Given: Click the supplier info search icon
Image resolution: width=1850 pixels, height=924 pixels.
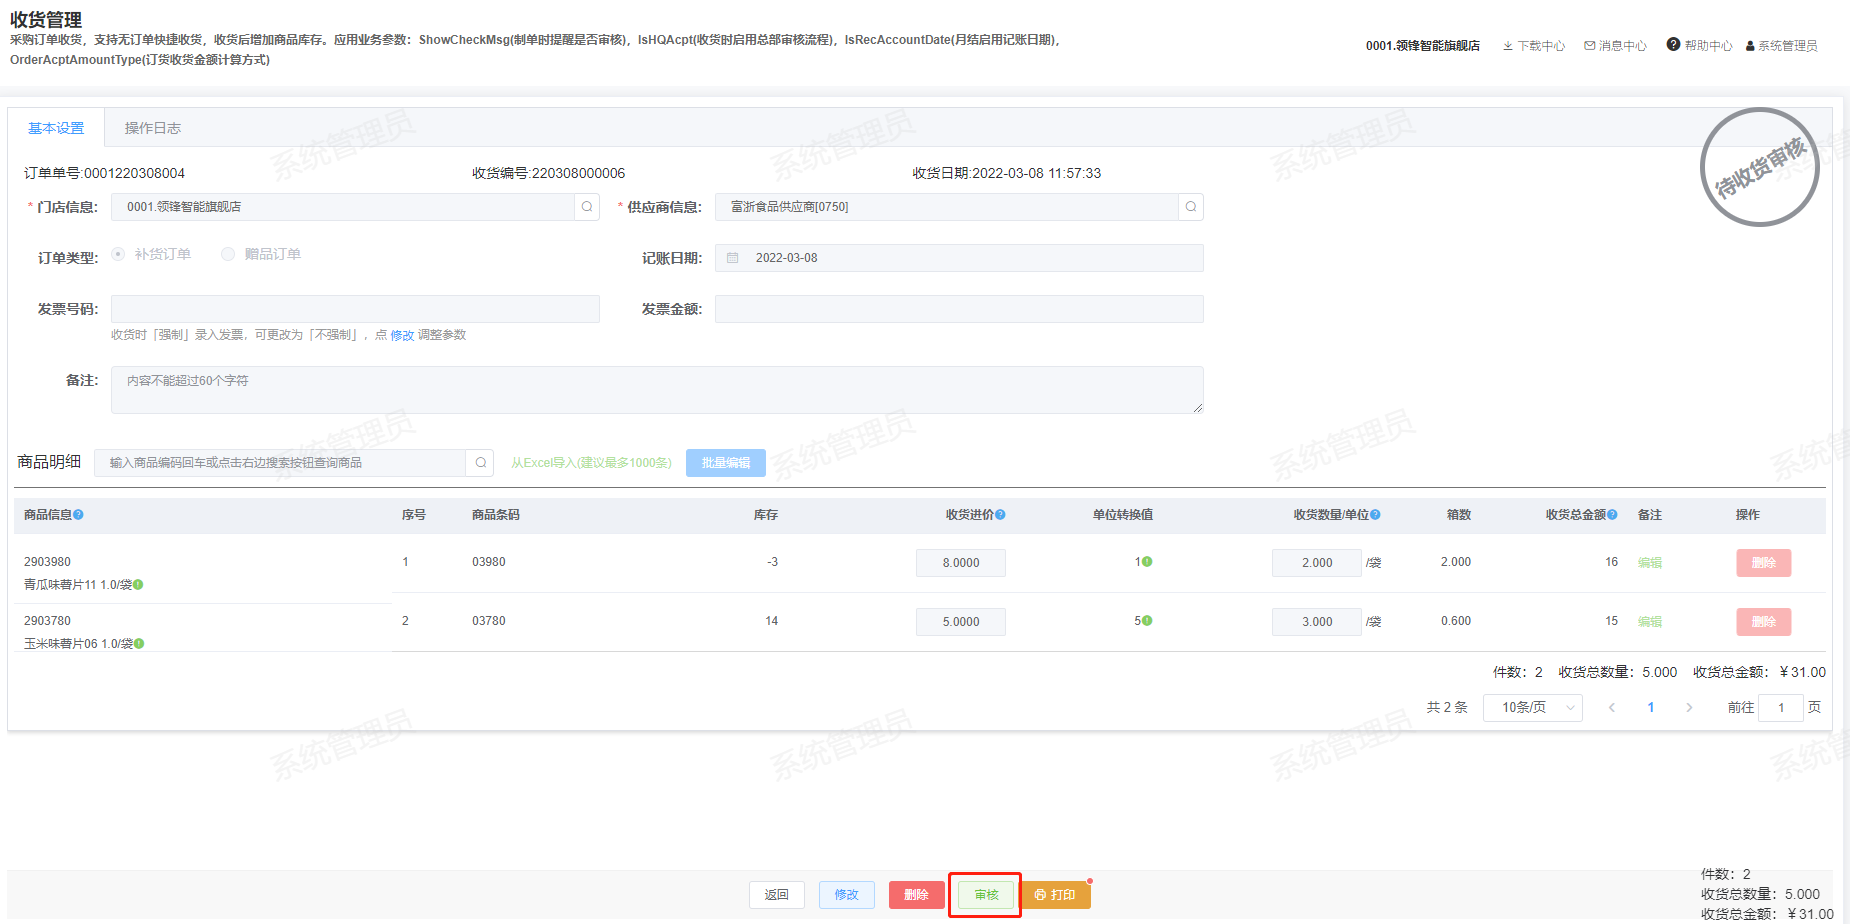Looking at the screenshot, I should pos(1190,207).
